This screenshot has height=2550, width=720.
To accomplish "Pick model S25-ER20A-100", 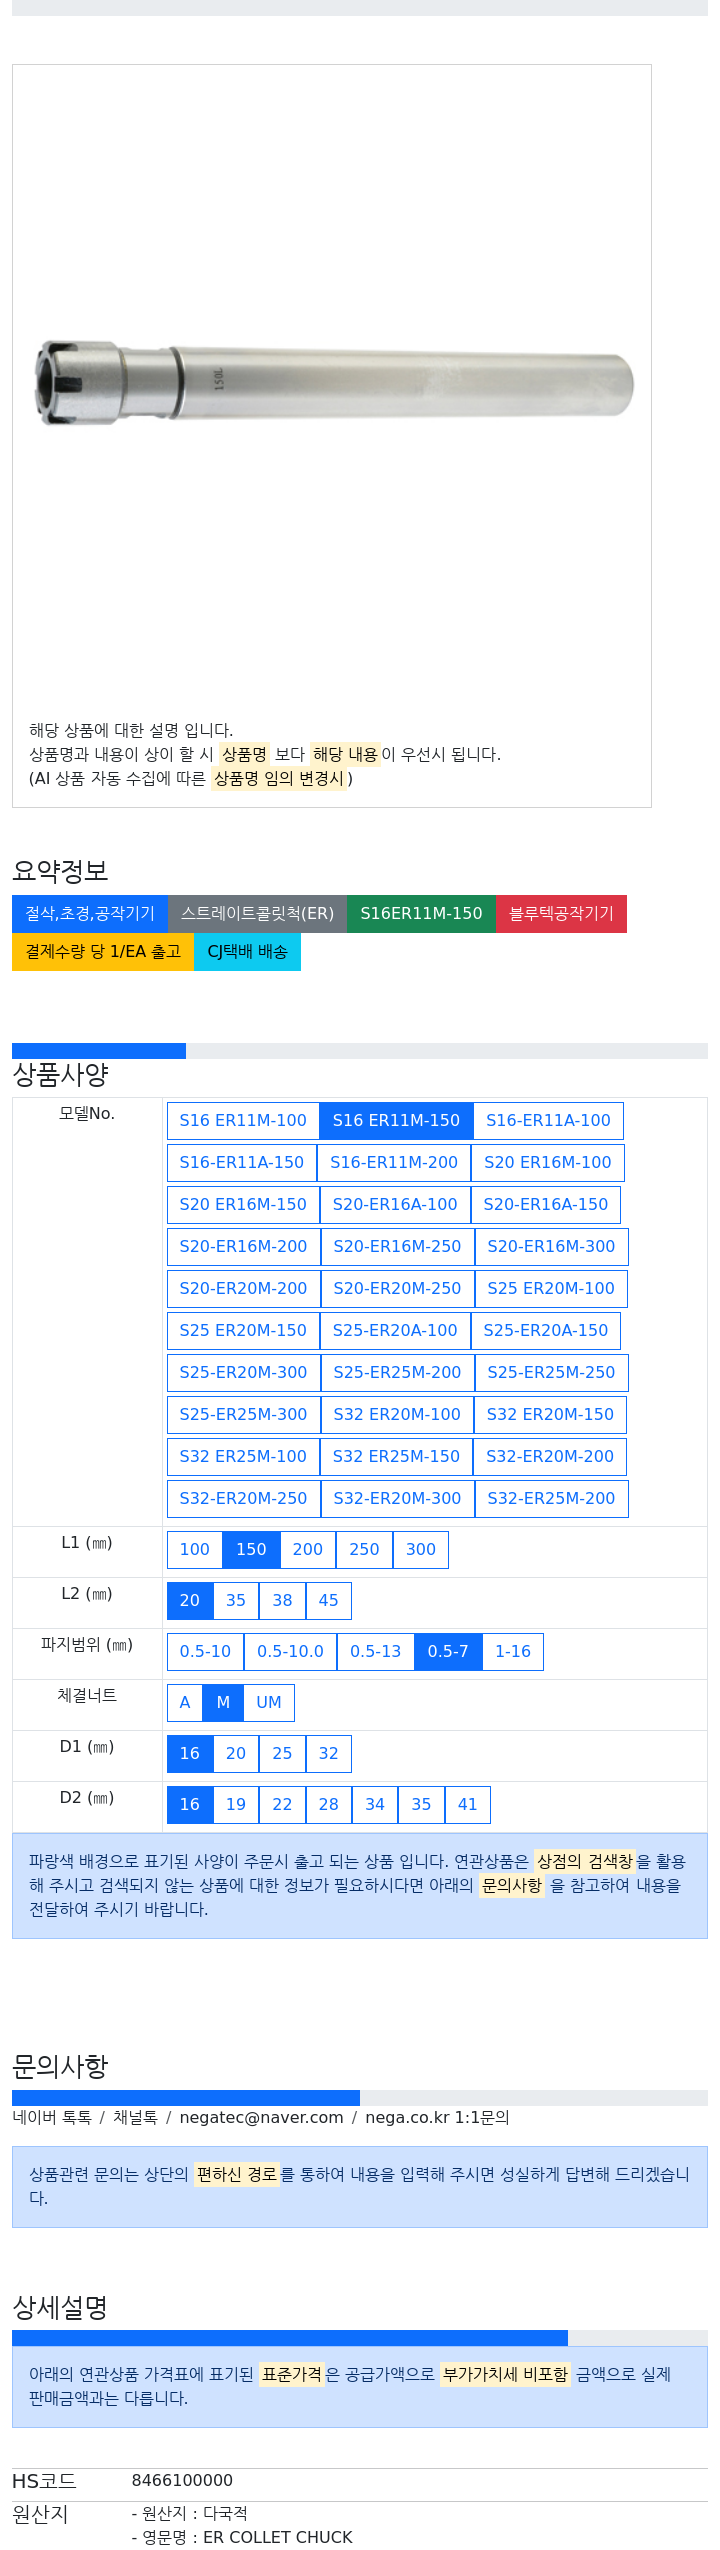I will [395, 1331].
